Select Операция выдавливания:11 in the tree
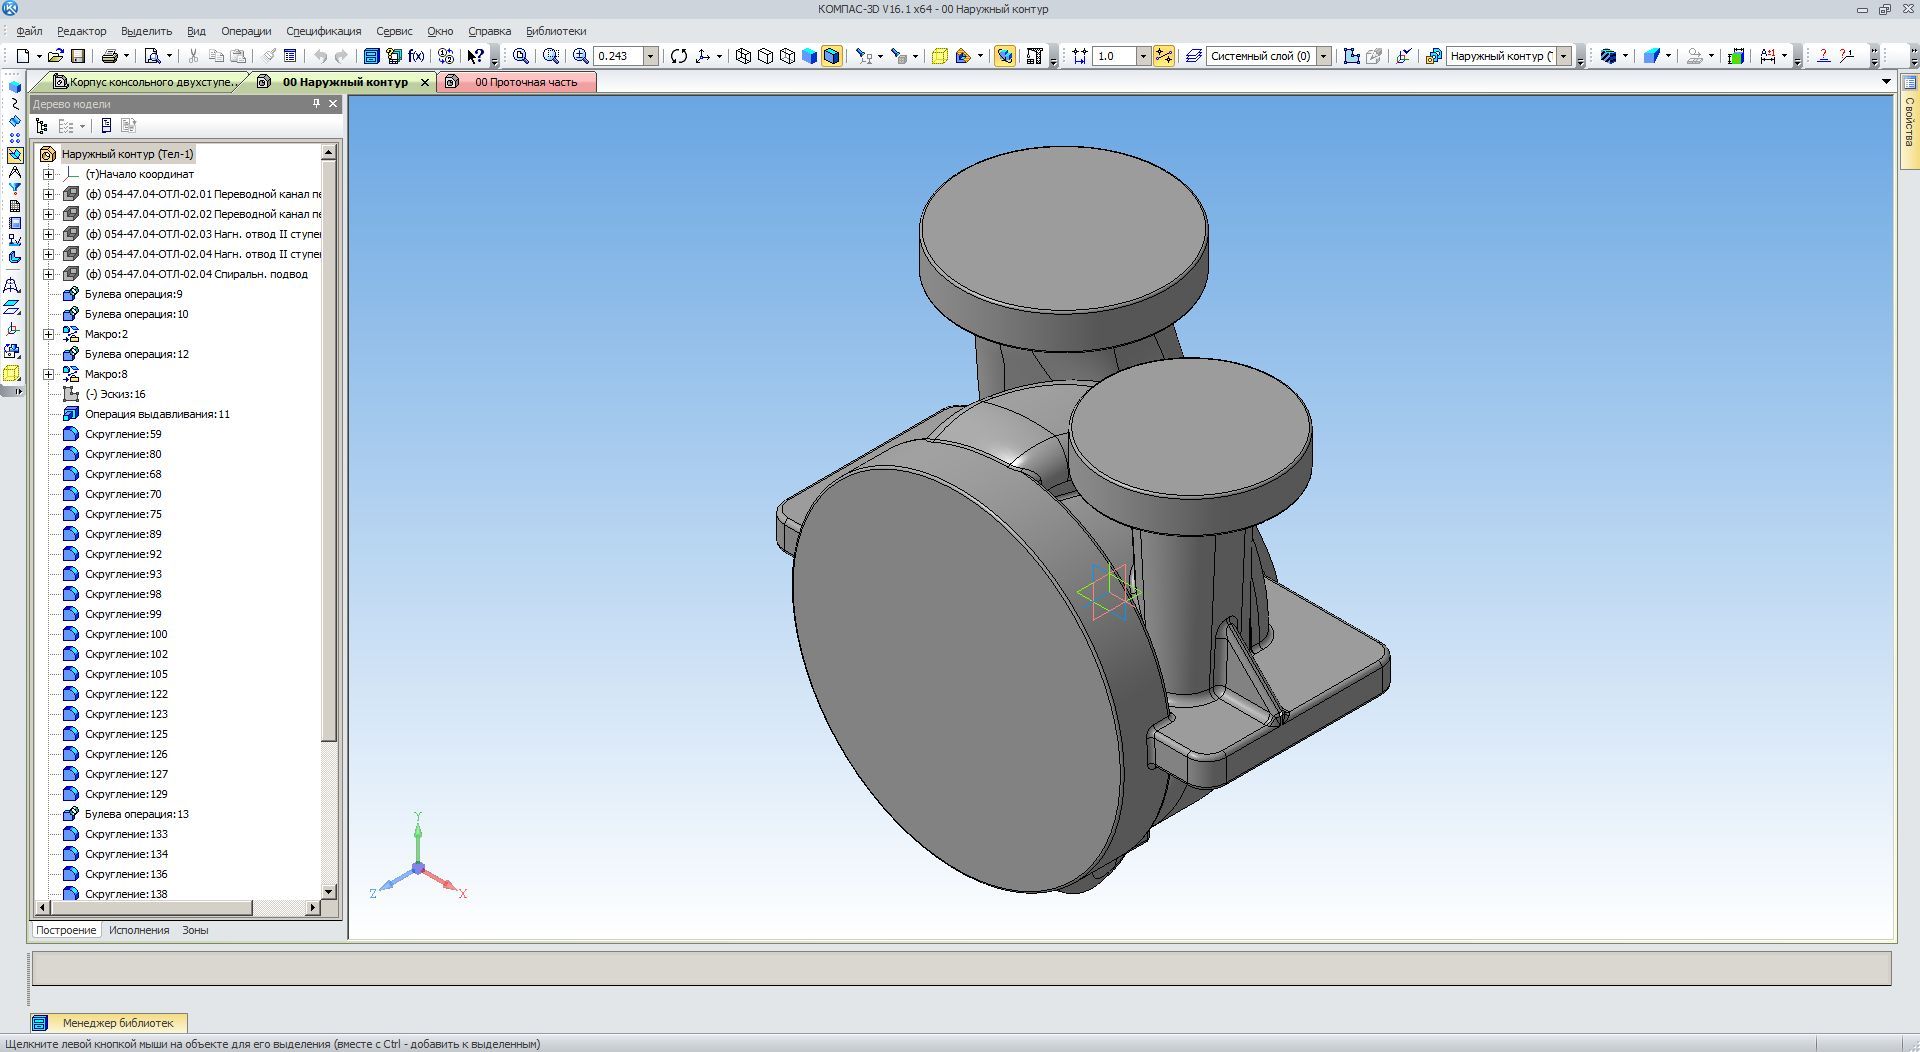Screen dimensions: 1920x1052 (157, 414)
